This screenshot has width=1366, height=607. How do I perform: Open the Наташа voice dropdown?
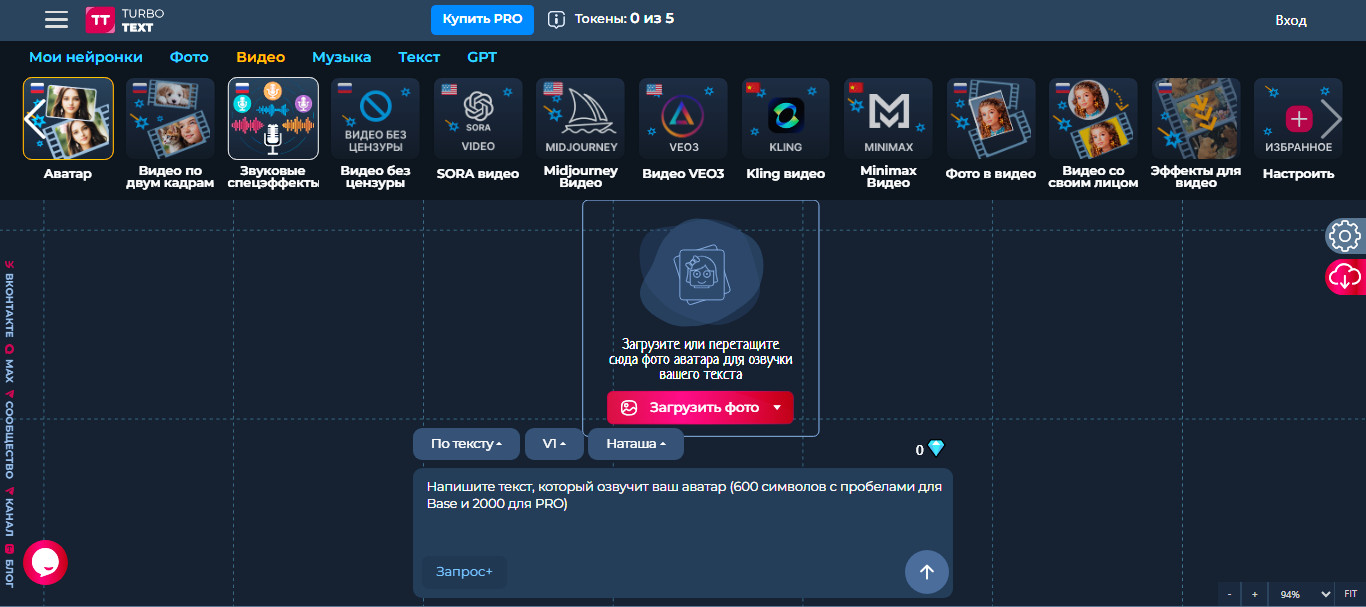636,443
